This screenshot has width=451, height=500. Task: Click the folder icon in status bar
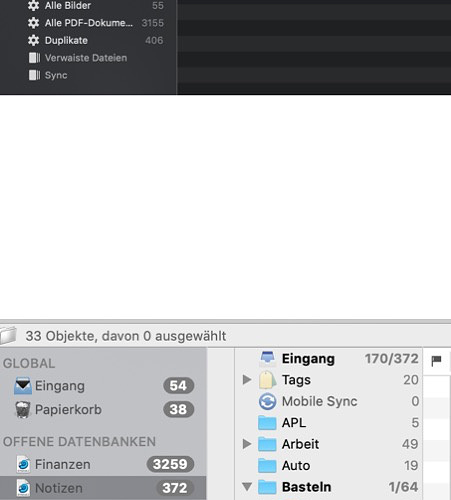coord(8,335)
